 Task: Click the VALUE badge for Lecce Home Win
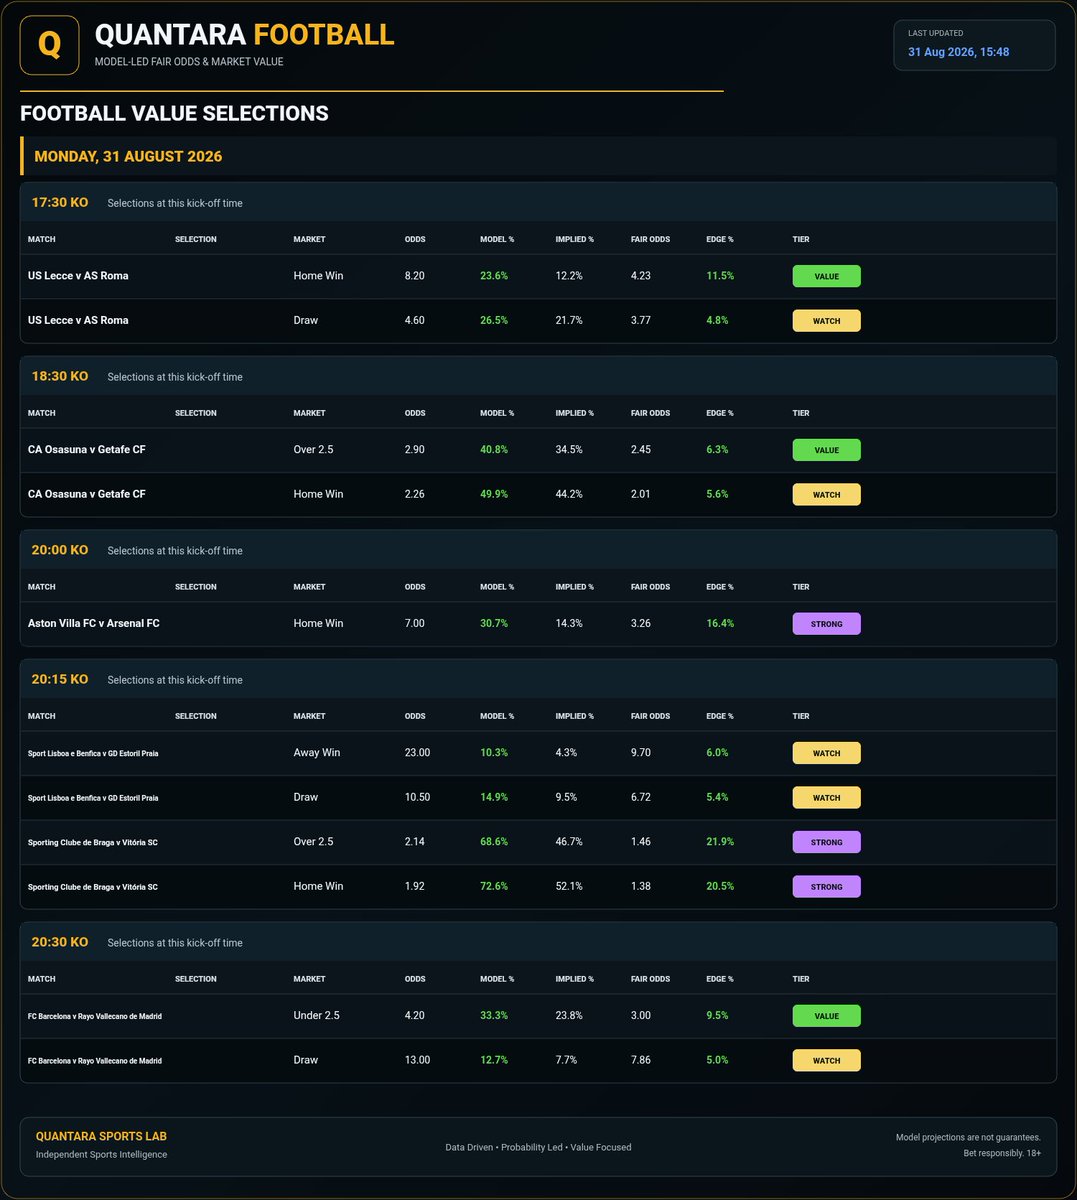point(826,276)
